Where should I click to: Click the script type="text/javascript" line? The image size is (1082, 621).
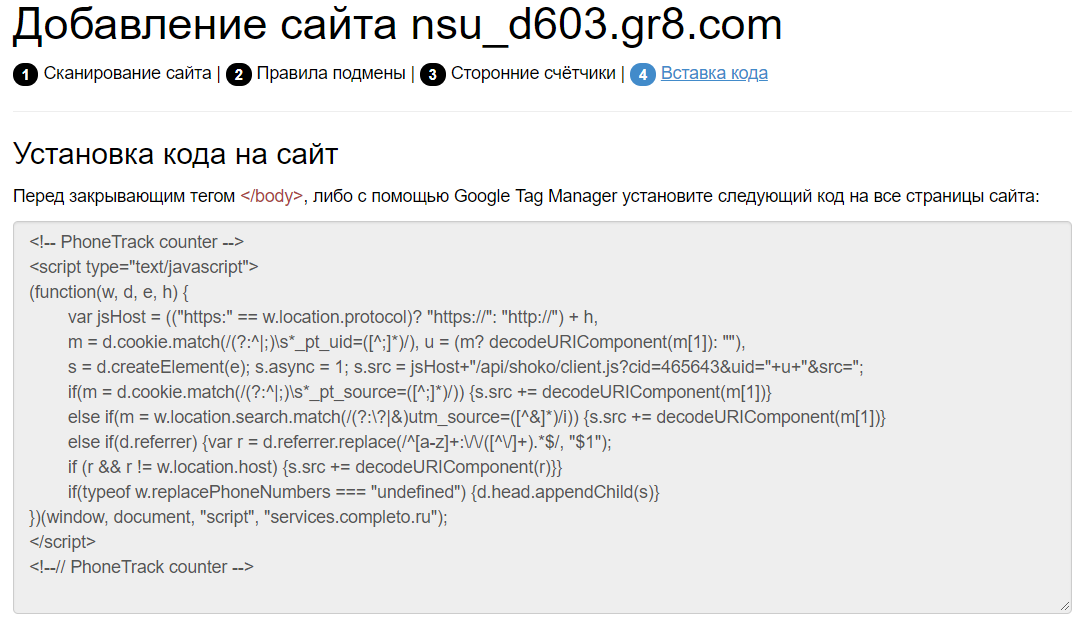[x=144, y=267]
